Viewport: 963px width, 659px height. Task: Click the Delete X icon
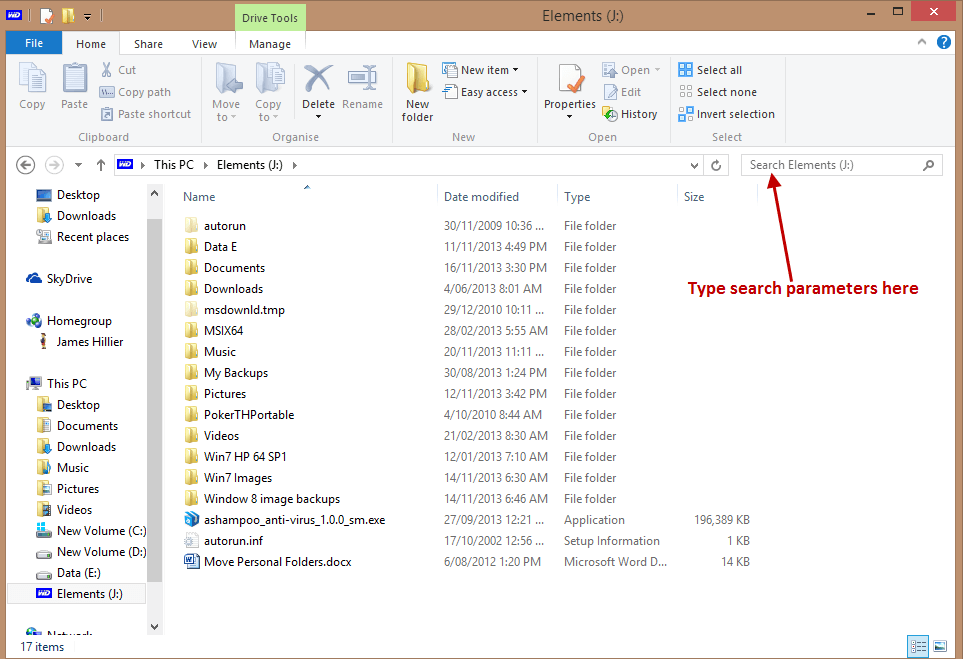(318, 79)
